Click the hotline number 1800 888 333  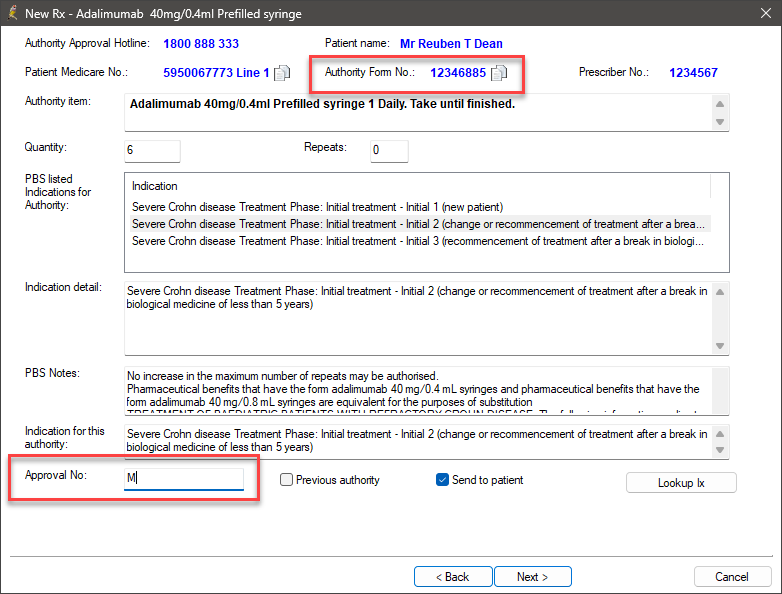tap(201, 44)
